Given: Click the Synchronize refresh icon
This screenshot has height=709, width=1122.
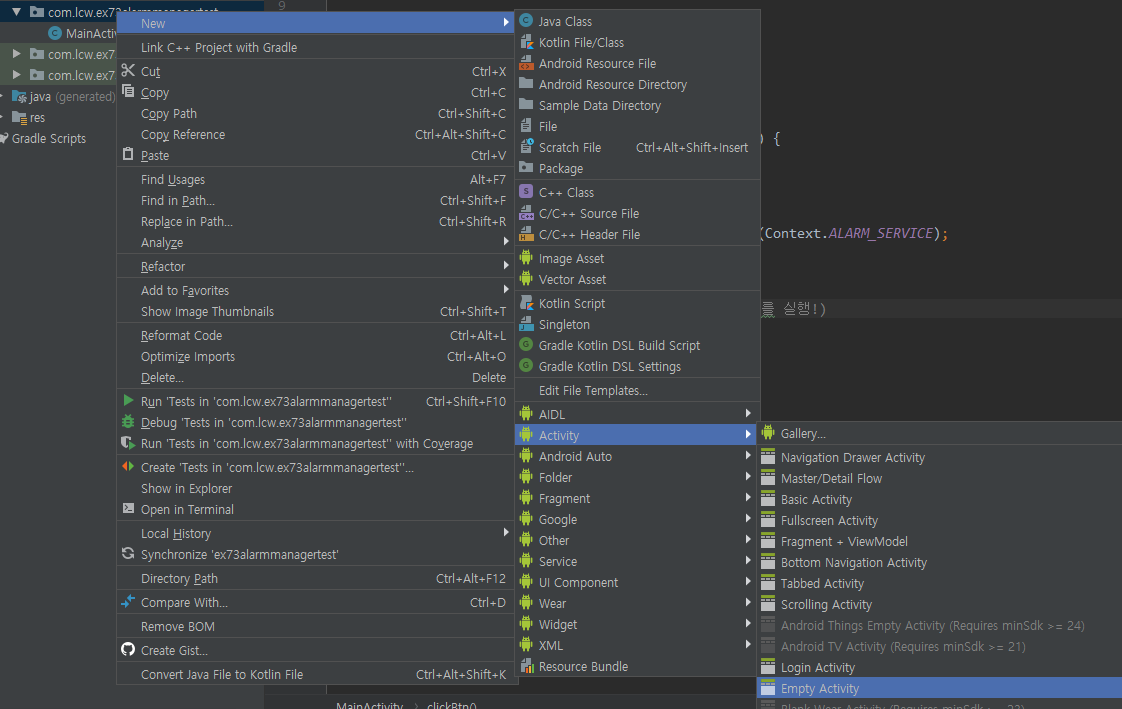Looking at the screenshot, I should pos(128,554).
